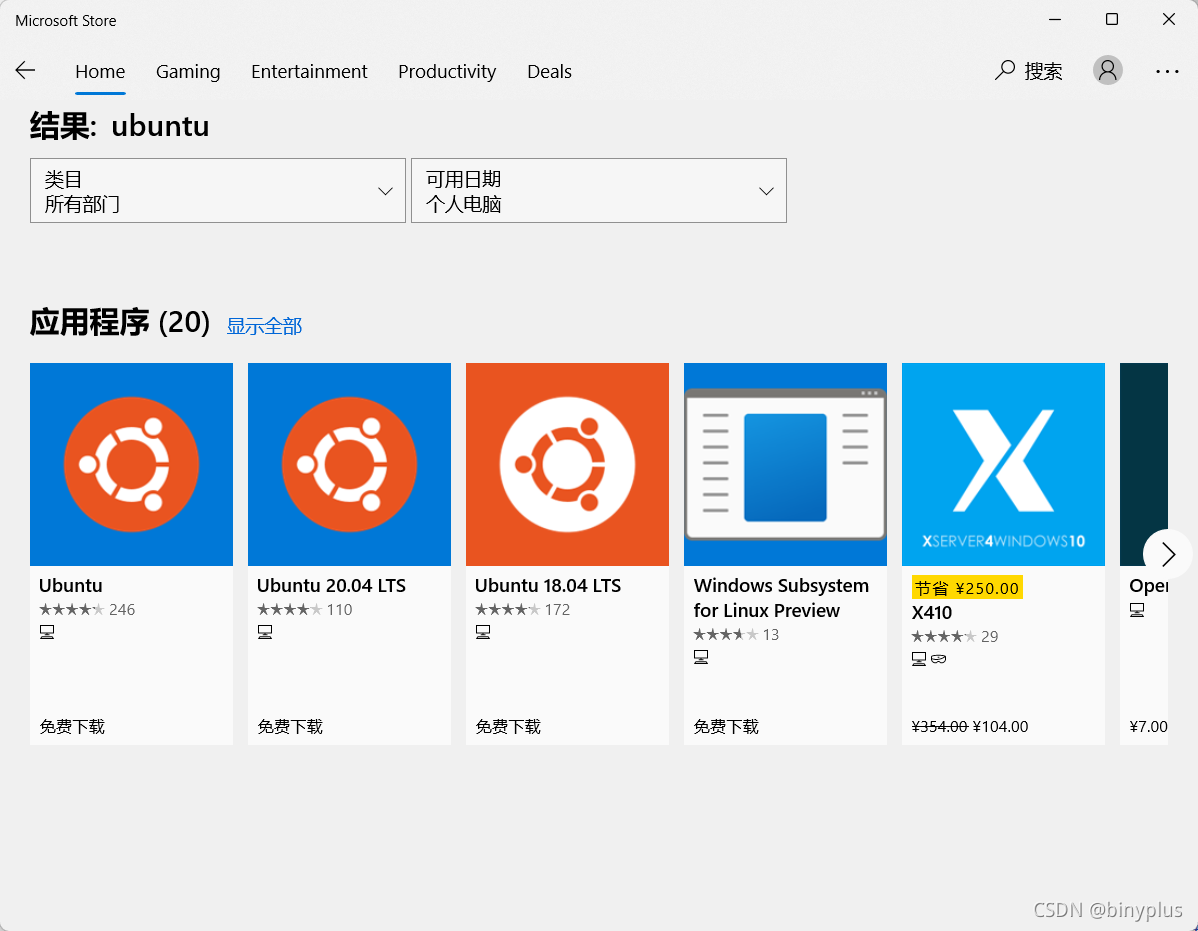This screenshot has height=931, width=1198.
Task: Switch to the Gaming tab
Action: click(x=188, y=71)
